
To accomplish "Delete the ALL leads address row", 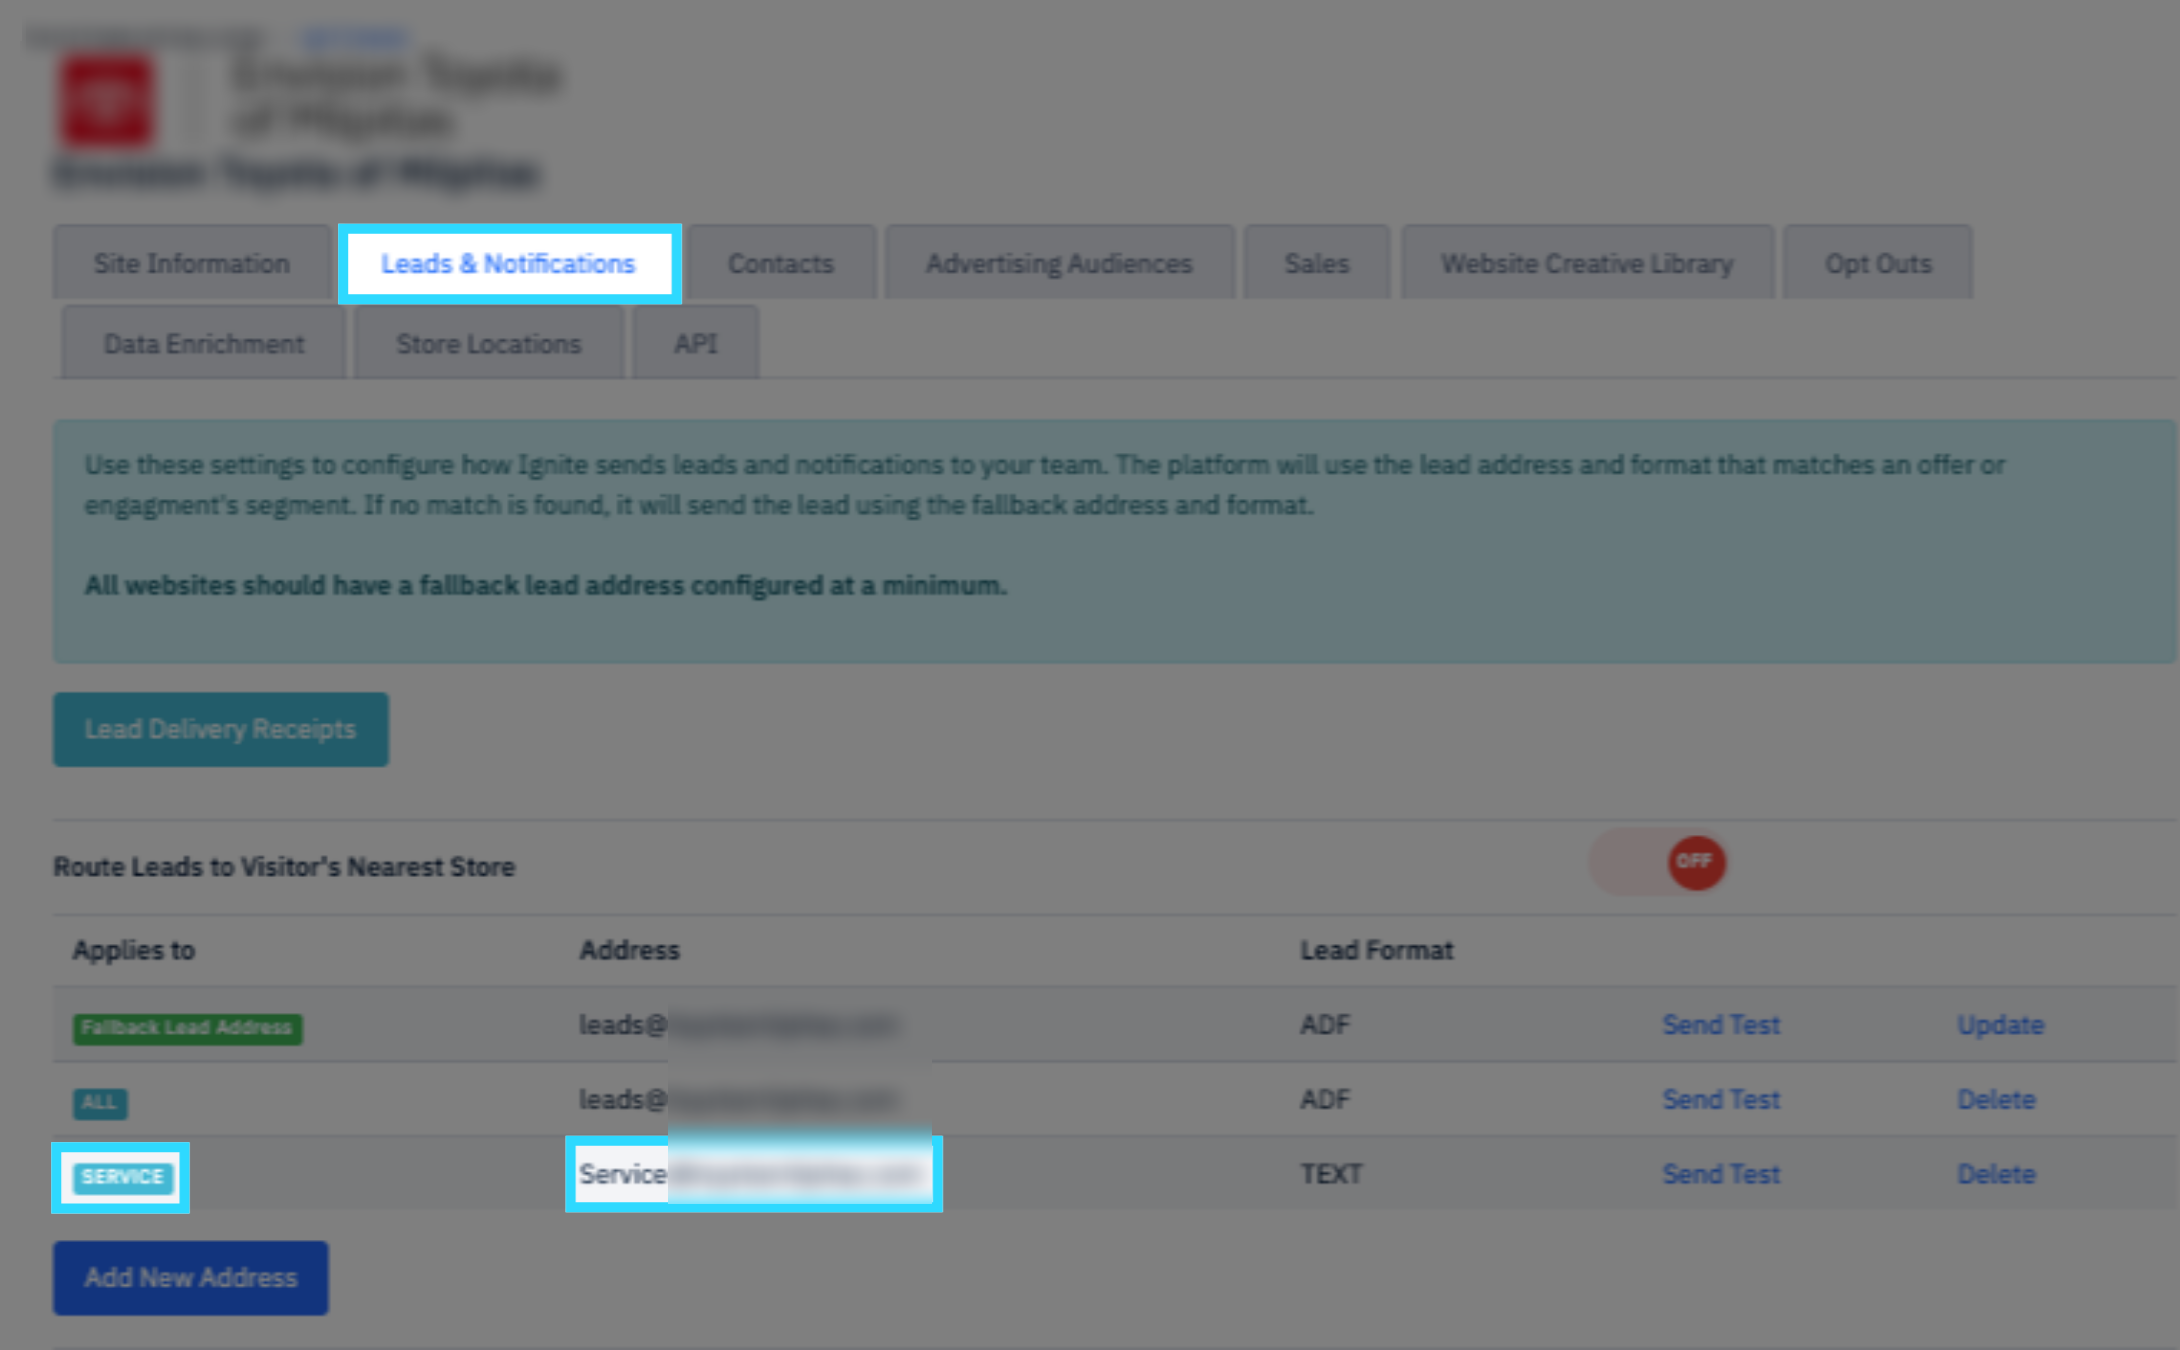I will pyautogui.click(x=1996, y=1099).
